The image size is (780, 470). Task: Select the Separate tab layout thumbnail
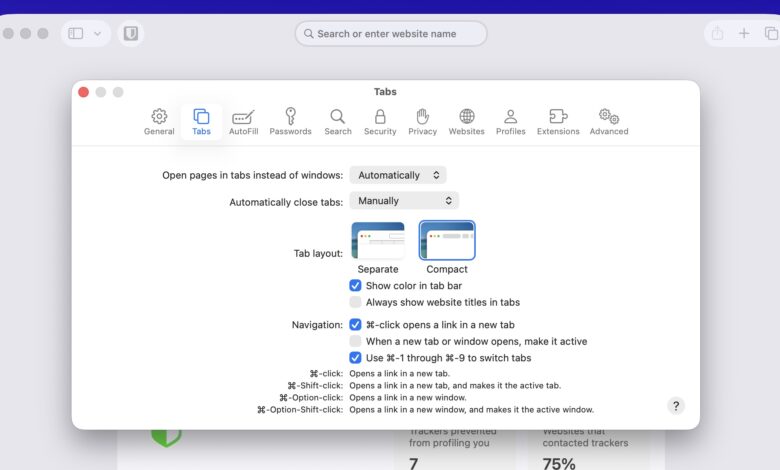click(x=378, y=241)
